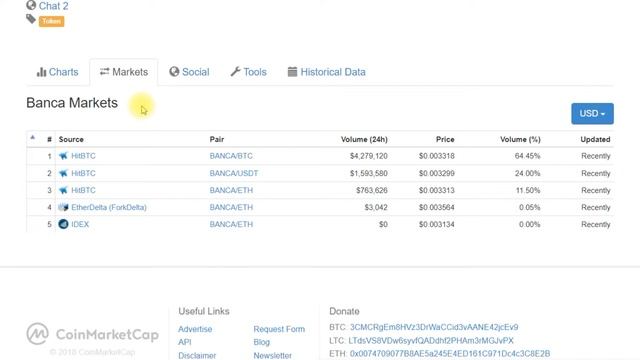The width and height of the screenshot is (640, 360).
Task: Click the IDEX logo icon
Action: pos(63,224)
